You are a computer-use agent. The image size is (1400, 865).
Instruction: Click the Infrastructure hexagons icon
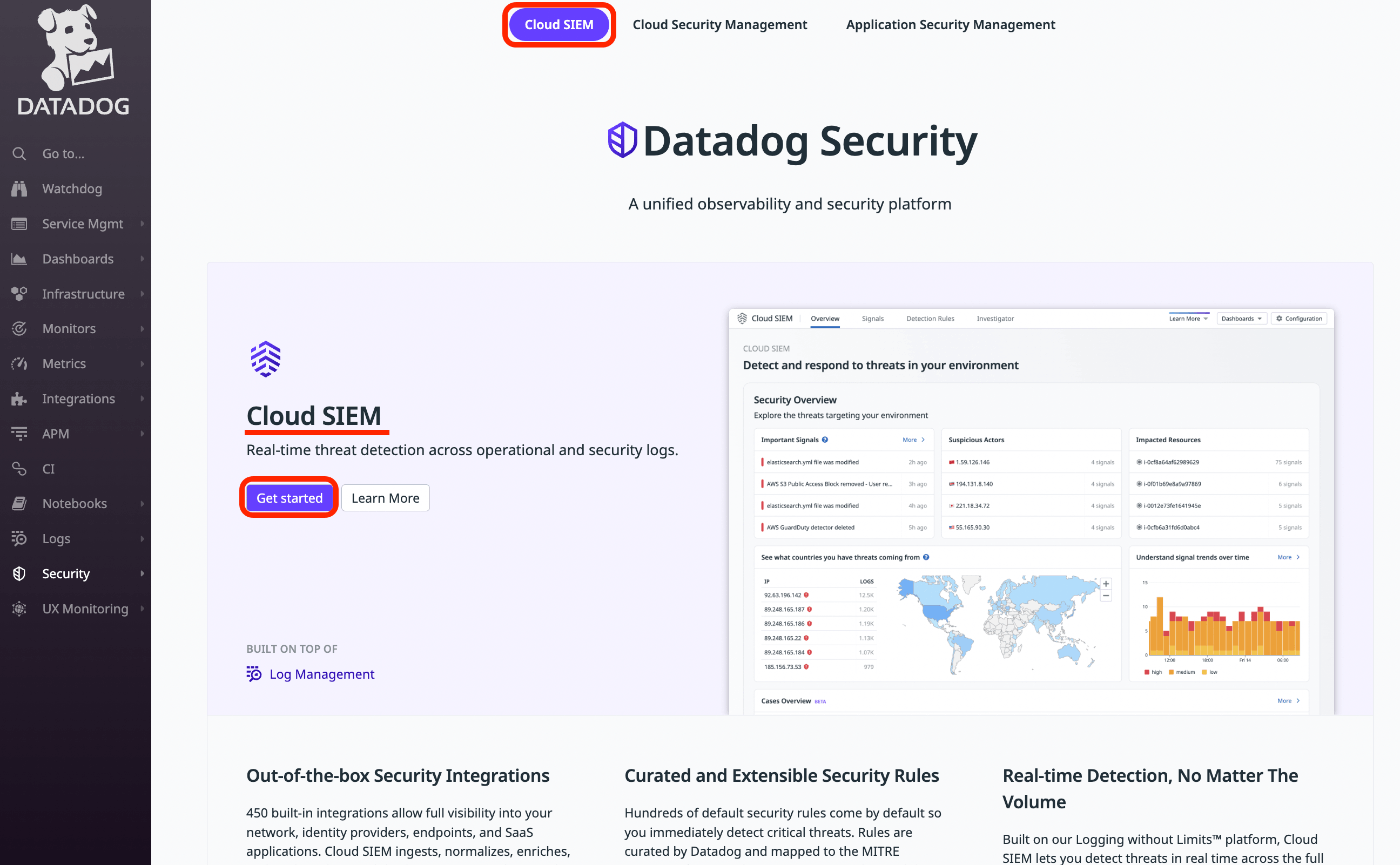tap(19, 294)
